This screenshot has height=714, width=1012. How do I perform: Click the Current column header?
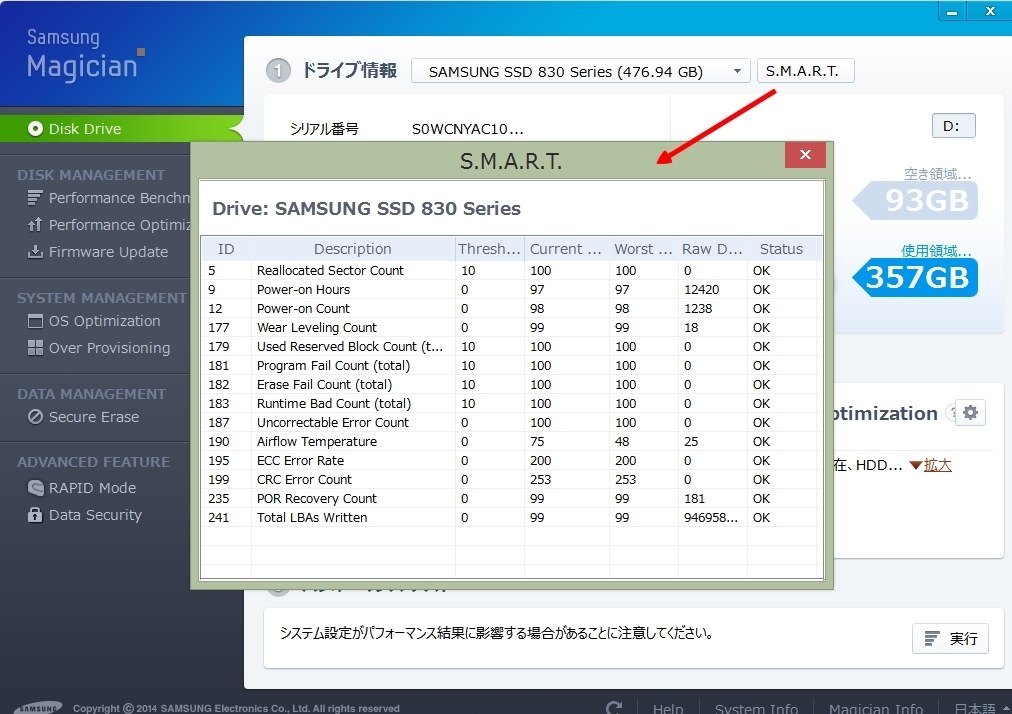click(x=566, y=249)
